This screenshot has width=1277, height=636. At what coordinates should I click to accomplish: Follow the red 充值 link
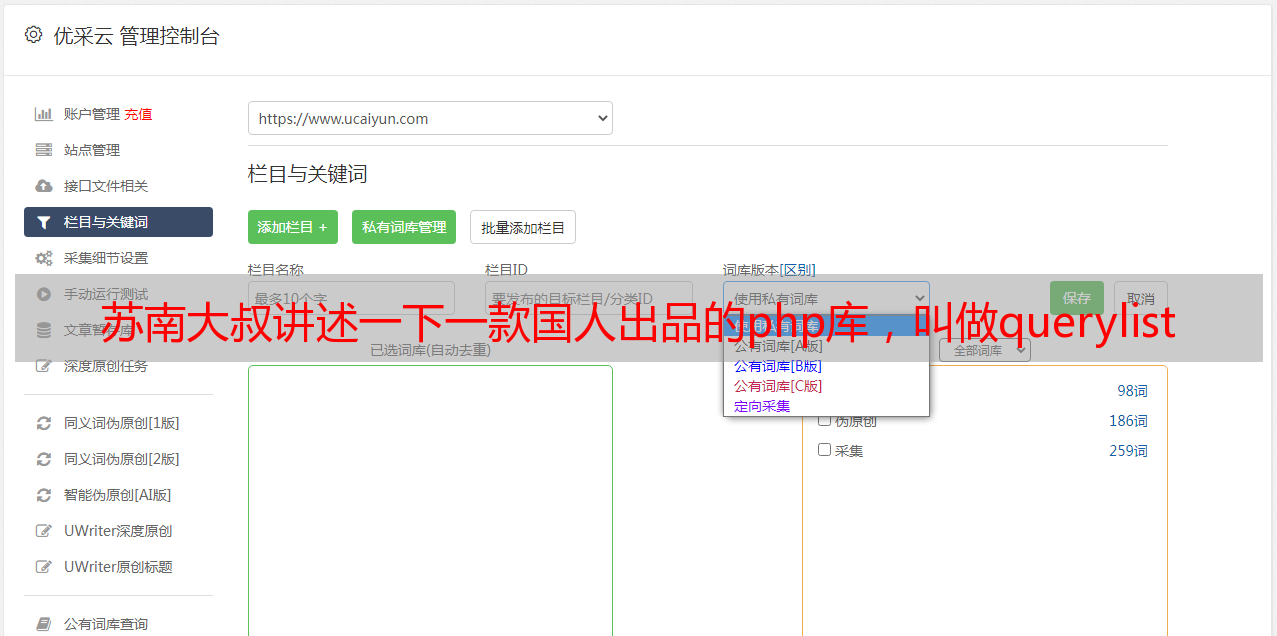coord(138,114)
